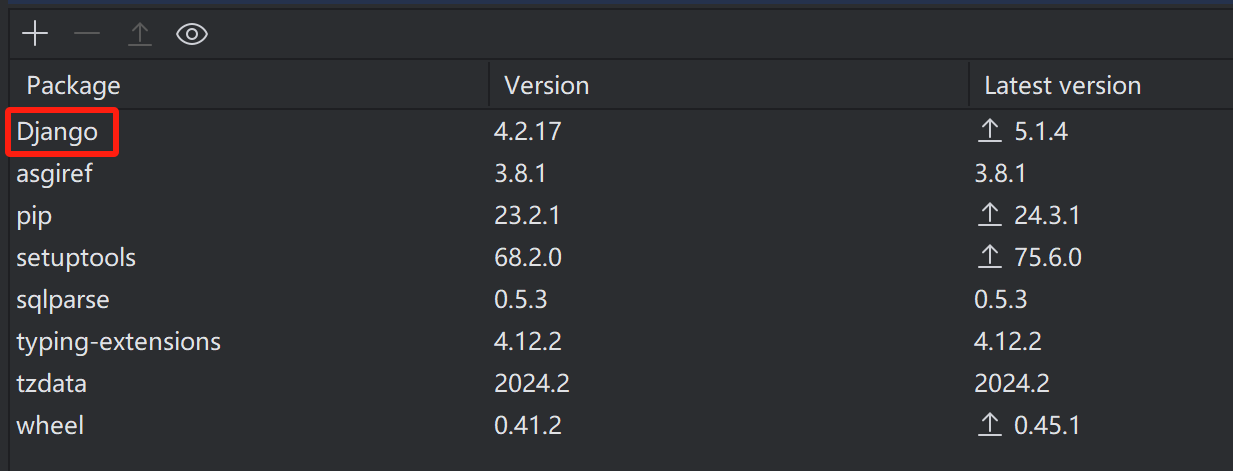Image resolution: width=1233 pixels, height=471 pixels.
Task: Click the upgrade arrow beside pip 24.3.1
Action: [x=989, y=215]
